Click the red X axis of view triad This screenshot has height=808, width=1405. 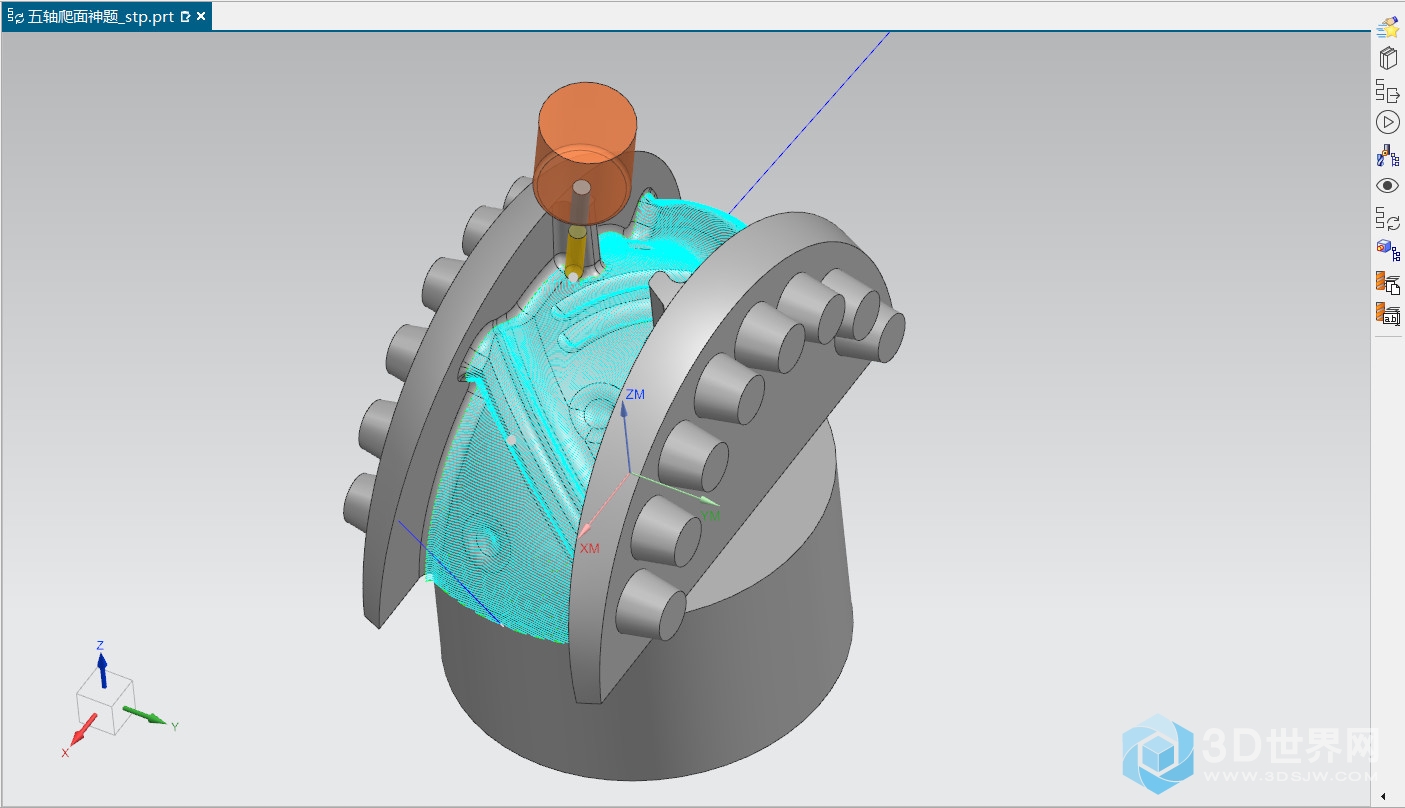click(84, 731)
